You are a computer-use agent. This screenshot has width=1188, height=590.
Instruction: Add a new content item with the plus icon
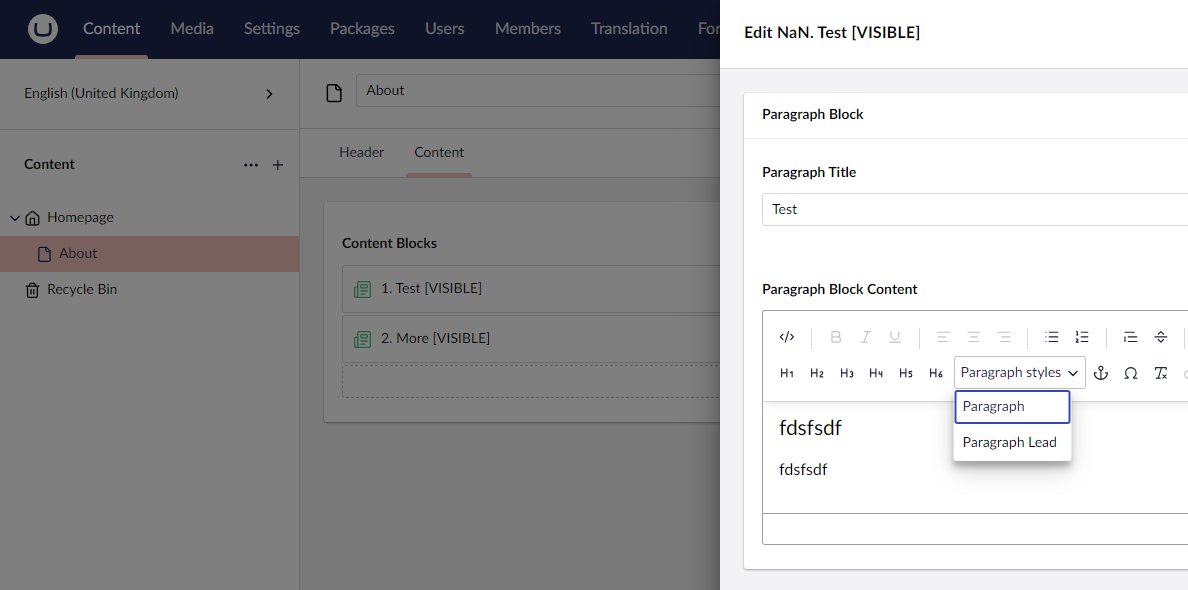pos(277,164)
